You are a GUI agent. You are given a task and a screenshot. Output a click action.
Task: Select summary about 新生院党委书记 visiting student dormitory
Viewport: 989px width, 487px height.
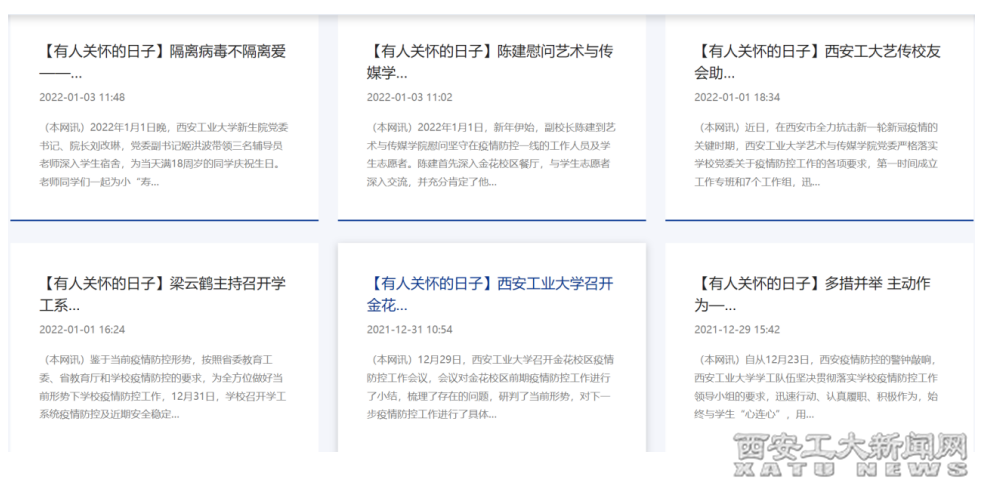tap(164, 155)
